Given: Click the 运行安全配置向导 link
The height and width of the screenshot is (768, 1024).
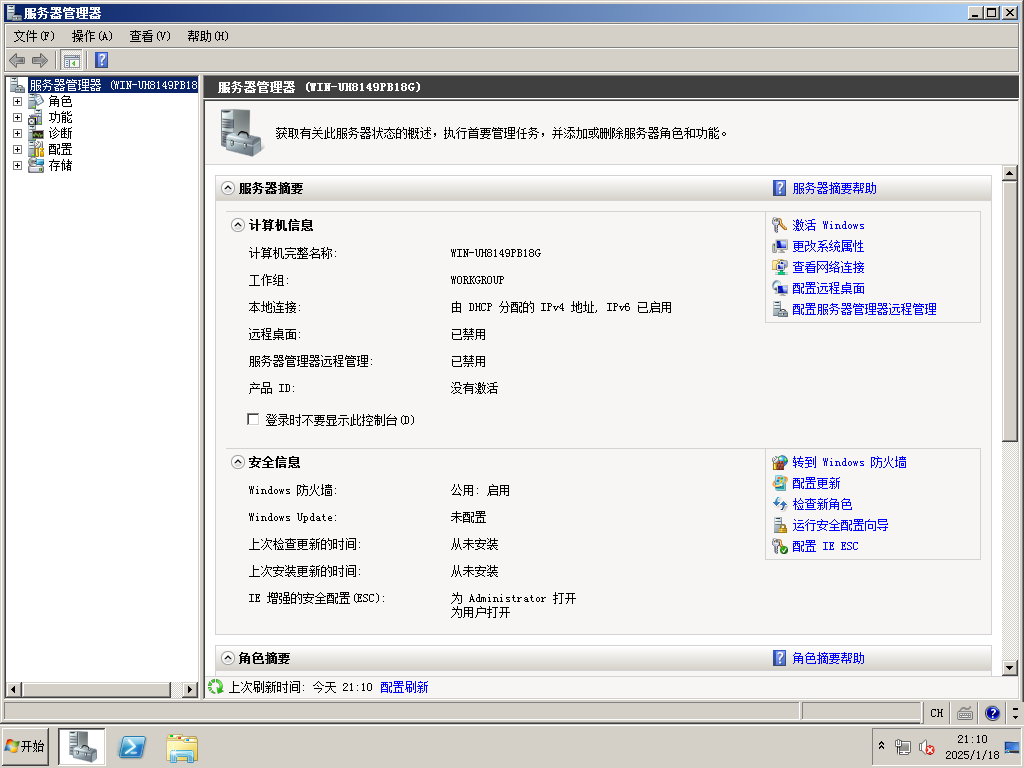Looking at the screenshot, I should click(840, 525).
